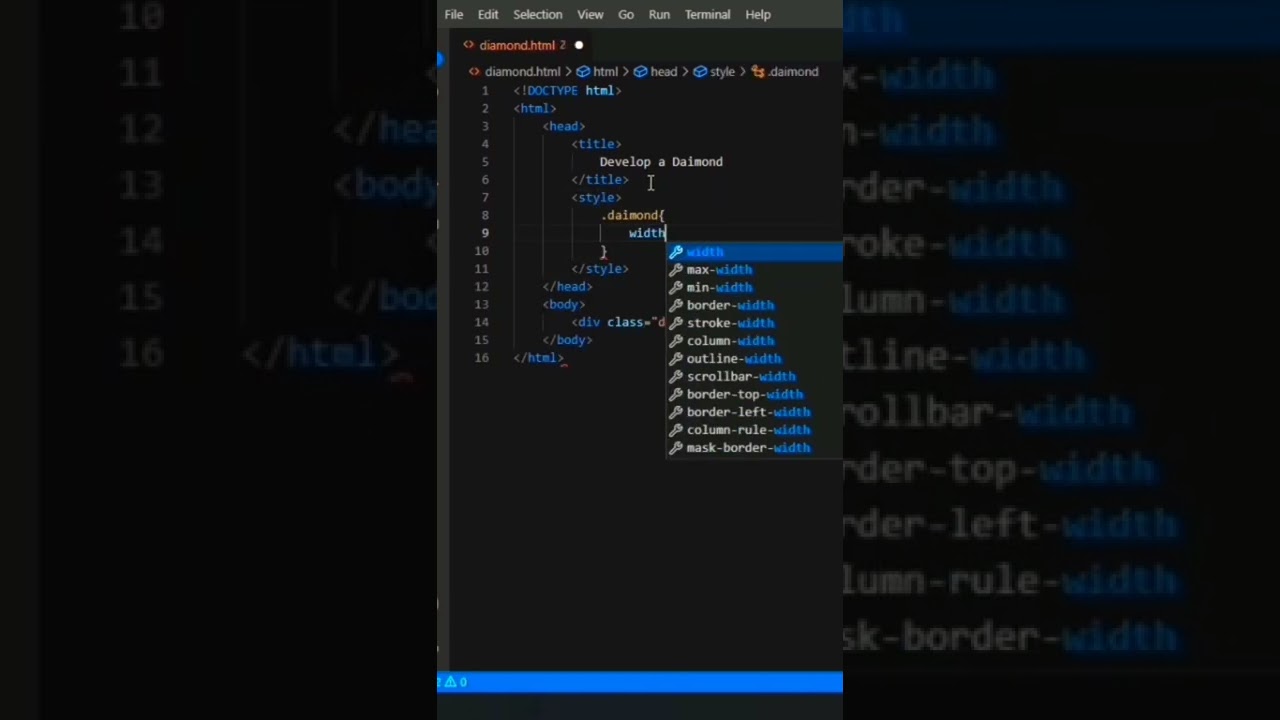Screen dimensions: 1280x720
Task: Click the unsaved dot on diamond.html tab
Action: (579, 45)
